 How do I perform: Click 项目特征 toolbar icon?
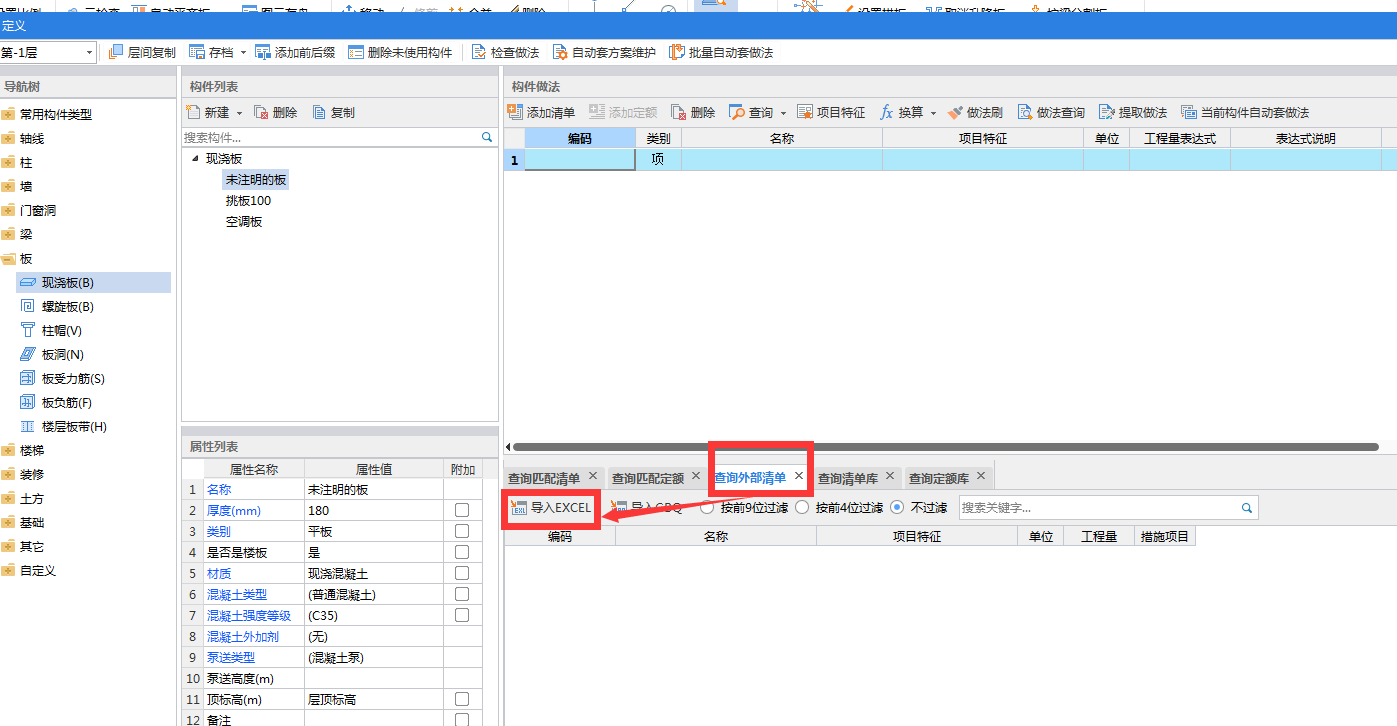tap(805, 112)
